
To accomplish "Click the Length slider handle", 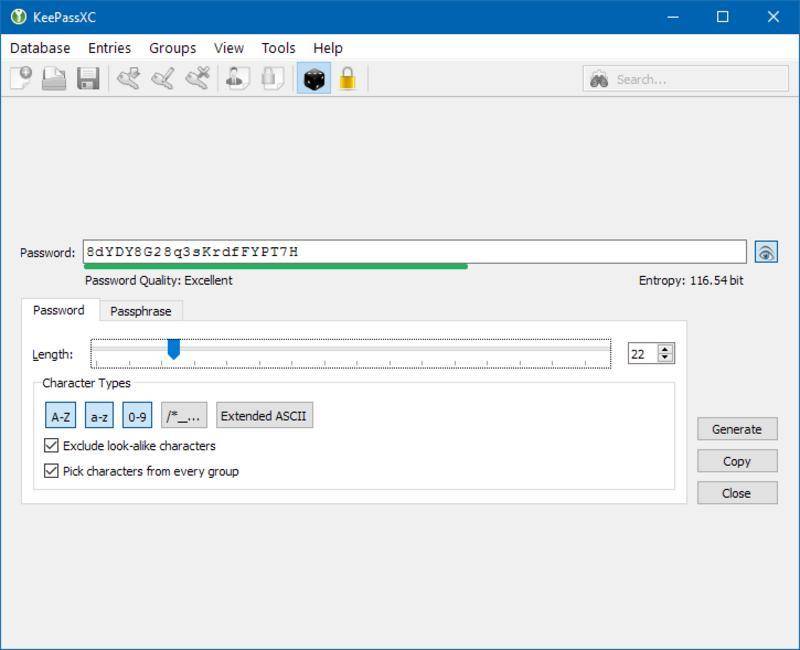I will click(x=173, y=349).
